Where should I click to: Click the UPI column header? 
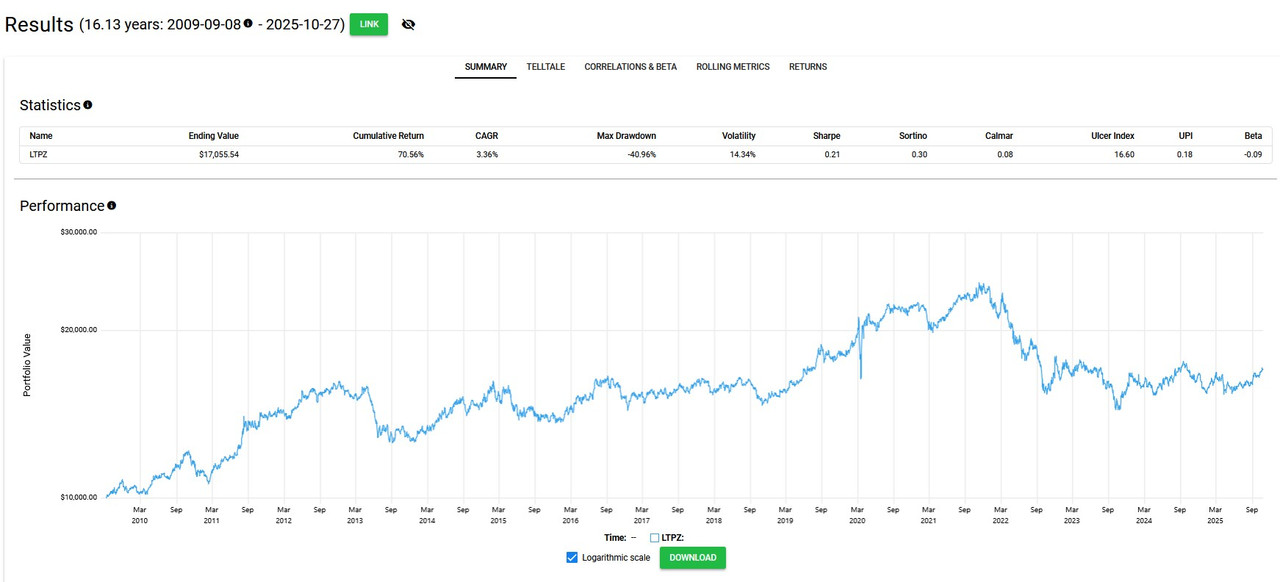(x=1185, y=136)
